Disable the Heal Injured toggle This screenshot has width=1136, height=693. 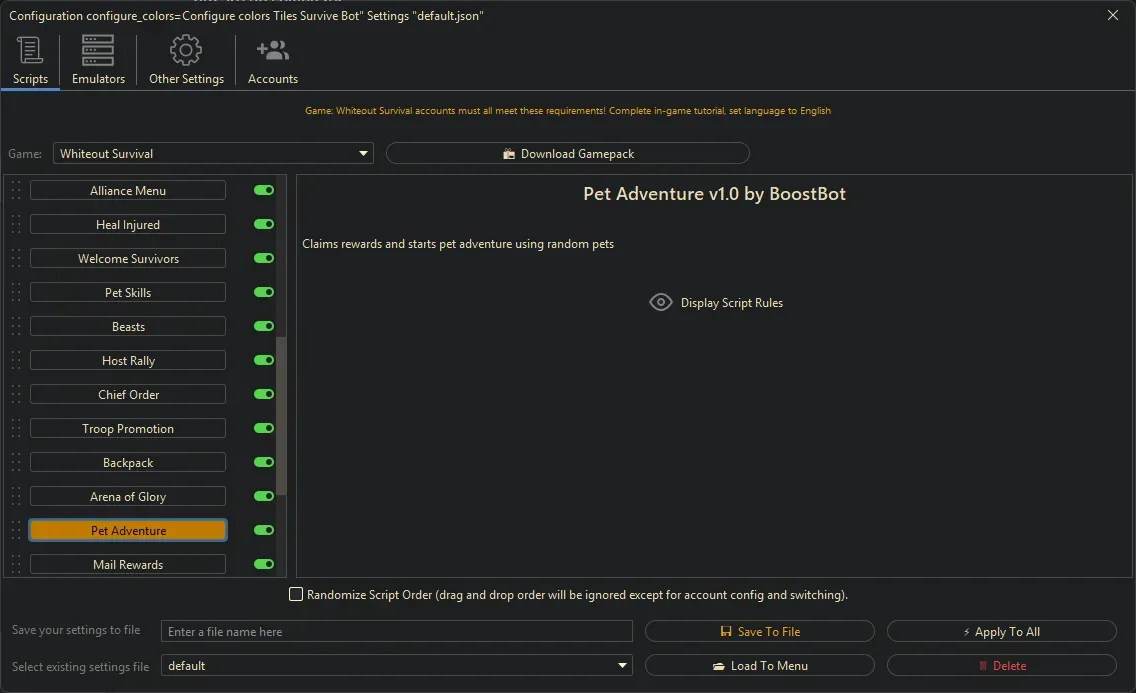(x=264, y=225)
